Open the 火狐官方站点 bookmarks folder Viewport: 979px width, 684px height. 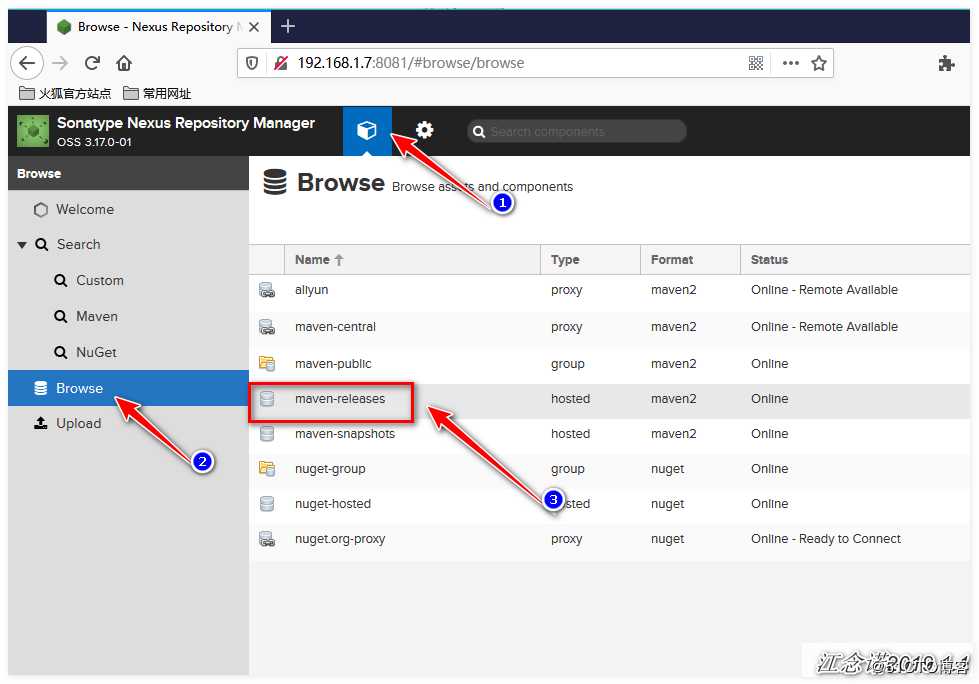65,94
